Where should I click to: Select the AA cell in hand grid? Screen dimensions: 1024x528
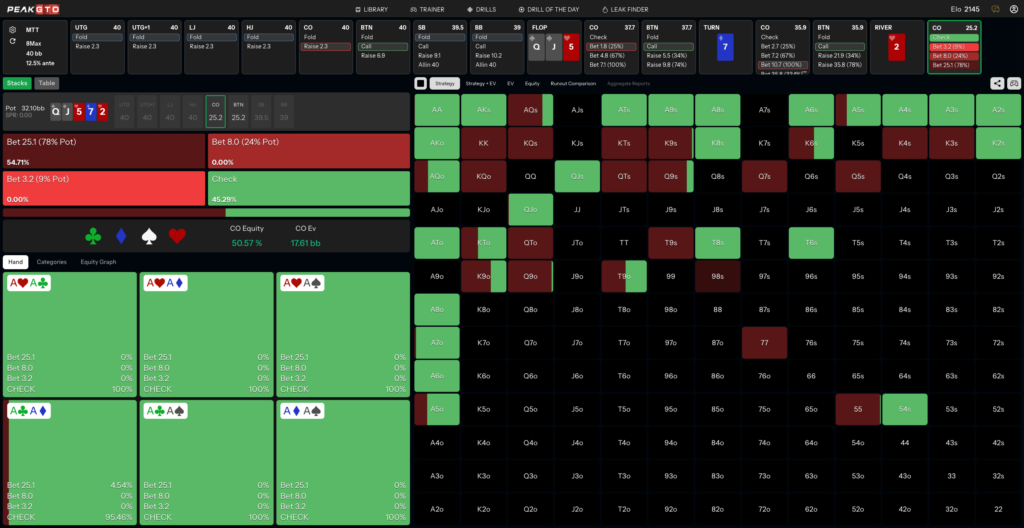coord(437,110)
